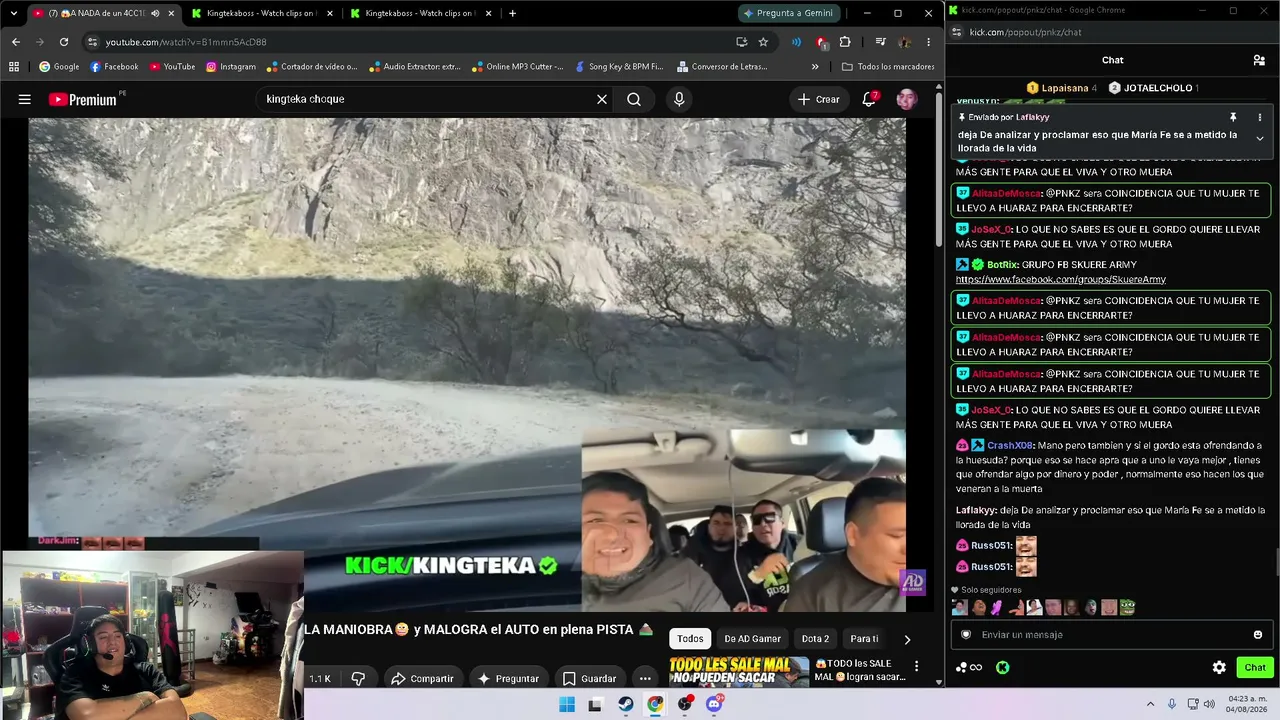Run YouTube search with magnifier button
1280x720 pixels.
[x=634, y=99]
